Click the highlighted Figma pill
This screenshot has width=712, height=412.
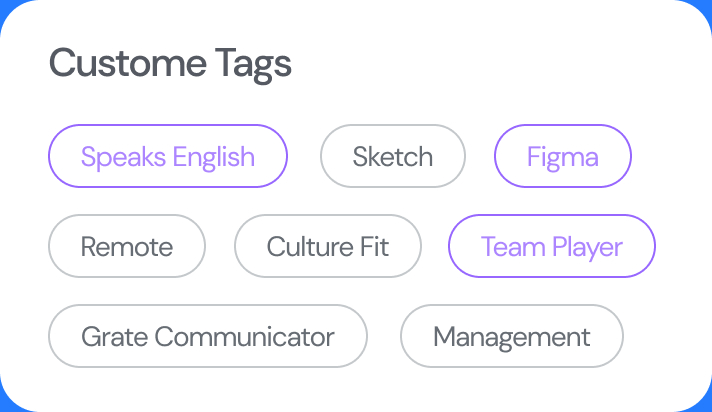tap(563, 157)
